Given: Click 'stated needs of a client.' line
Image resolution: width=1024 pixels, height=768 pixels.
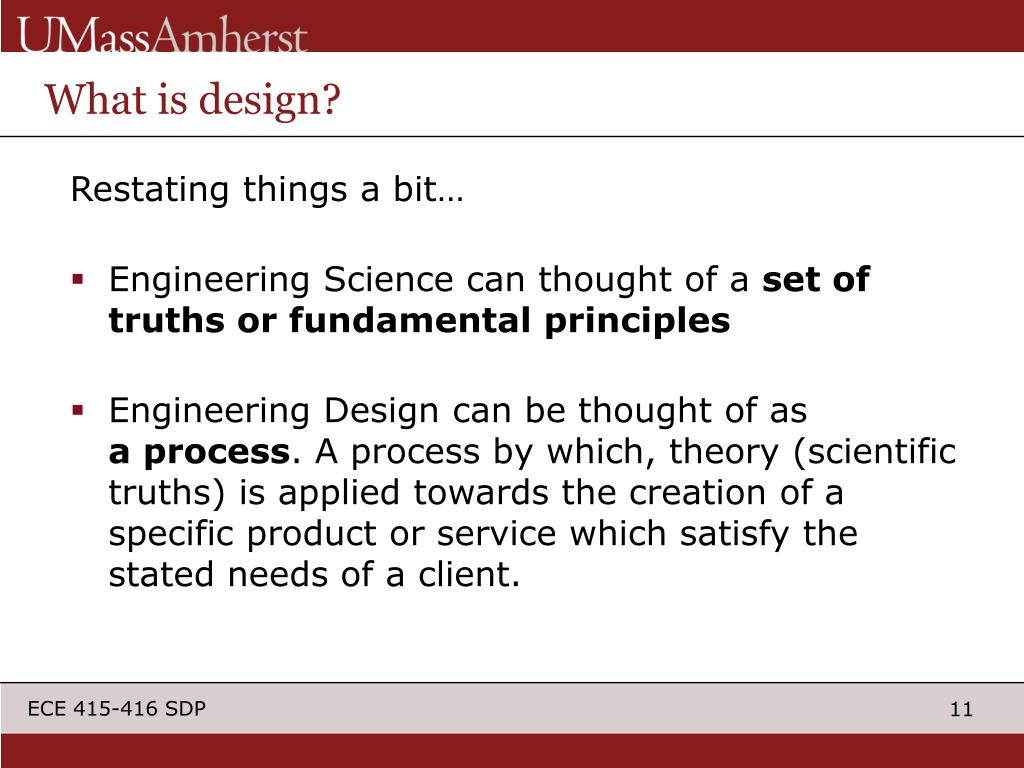Looking at the screenshot, I should 314,575.
